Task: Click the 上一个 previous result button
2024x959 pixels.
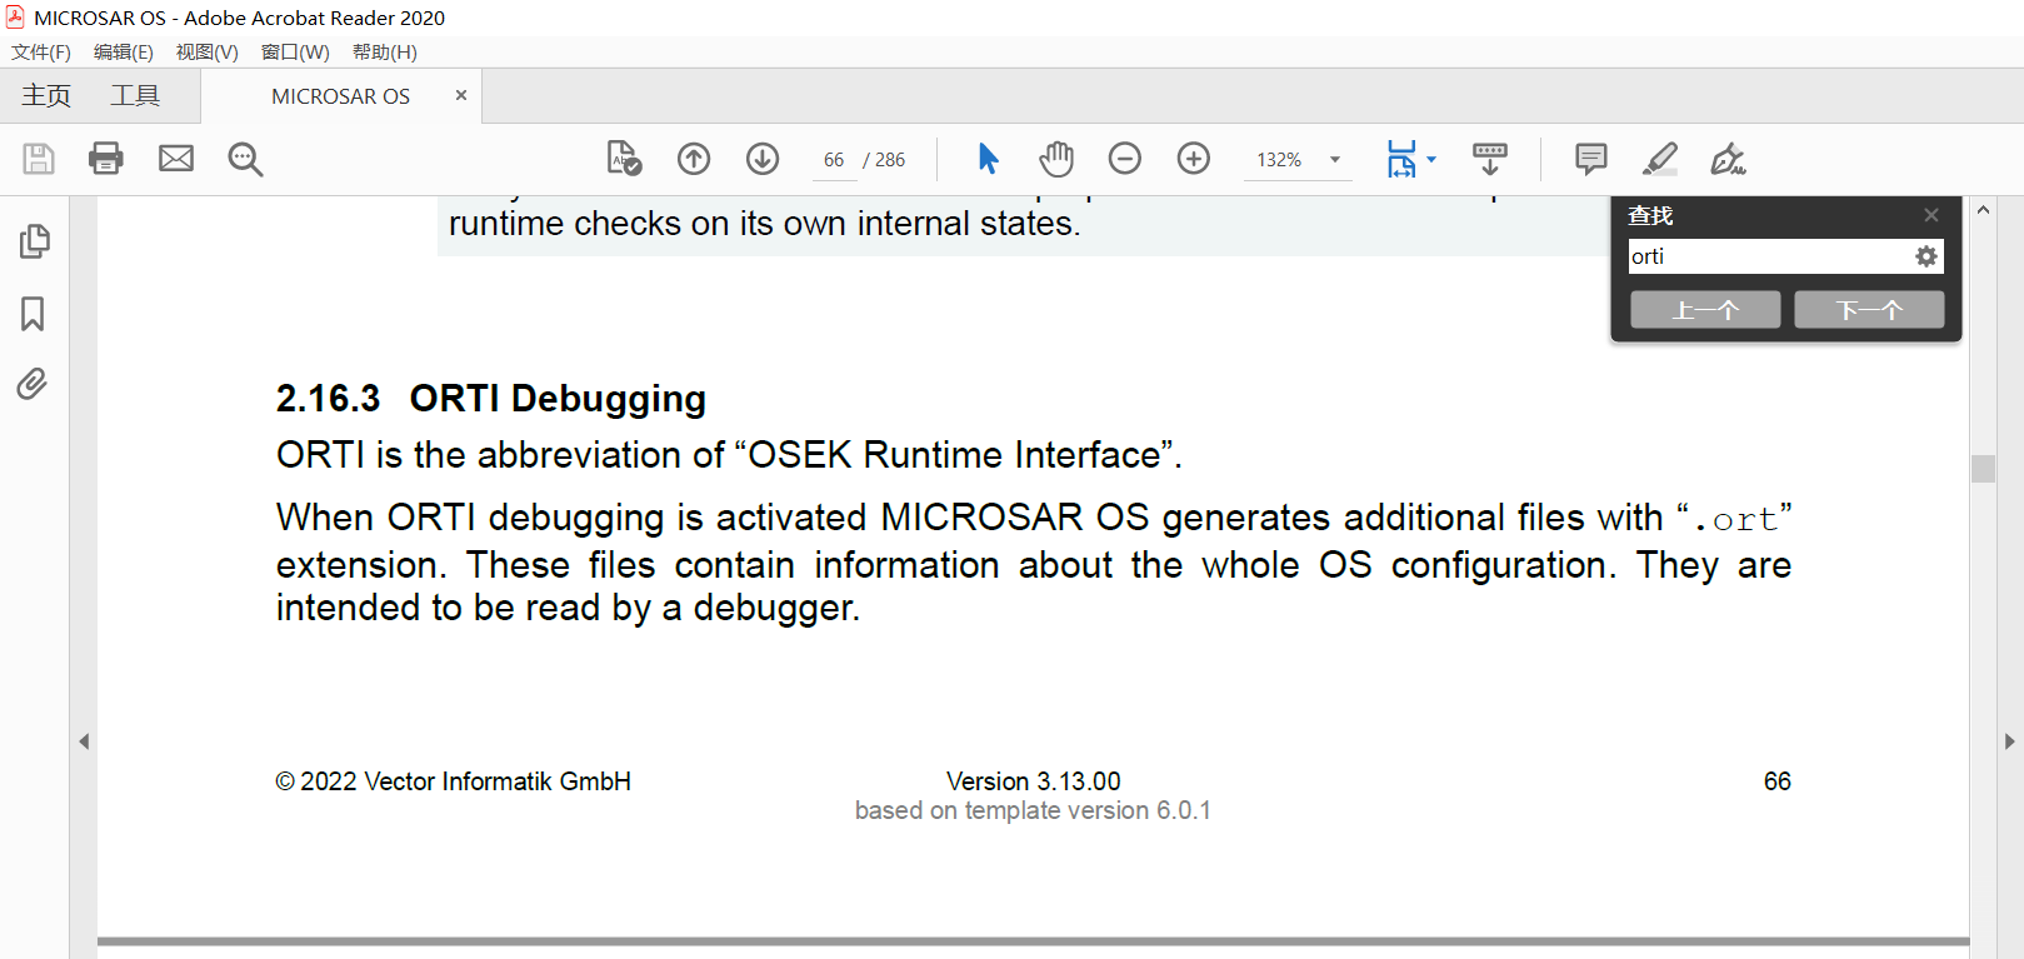Action: point(1705,310)
